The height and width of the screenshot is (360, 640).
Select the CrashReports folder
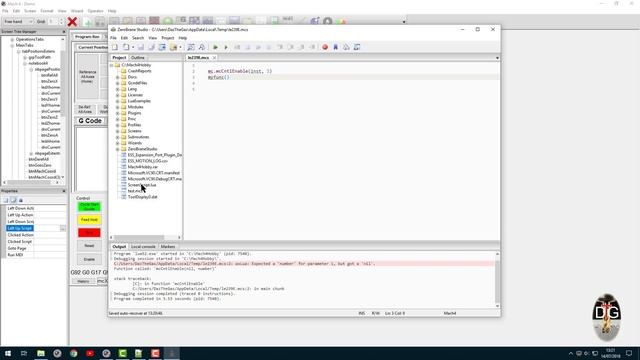click(139, 71)
